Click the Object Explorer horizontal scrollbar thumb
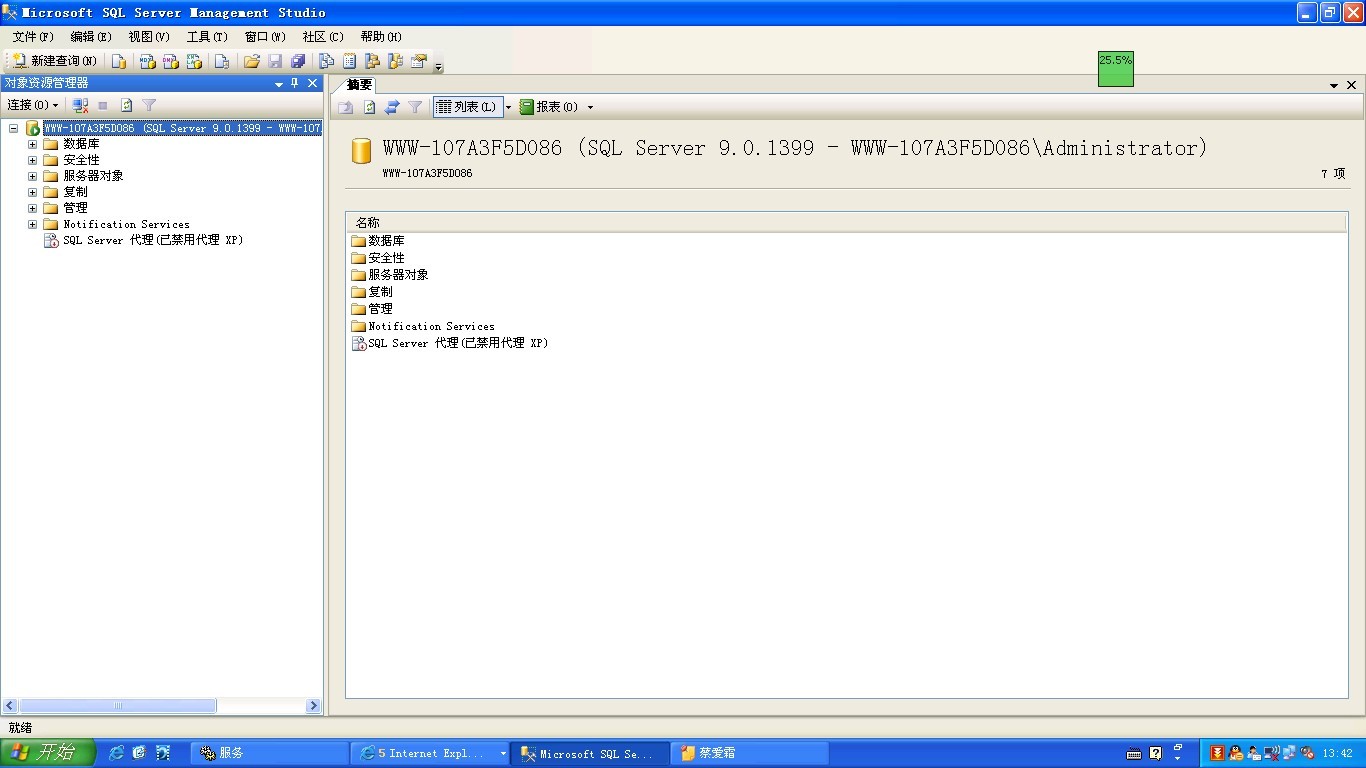1366x768 pixels. (117, 706)
